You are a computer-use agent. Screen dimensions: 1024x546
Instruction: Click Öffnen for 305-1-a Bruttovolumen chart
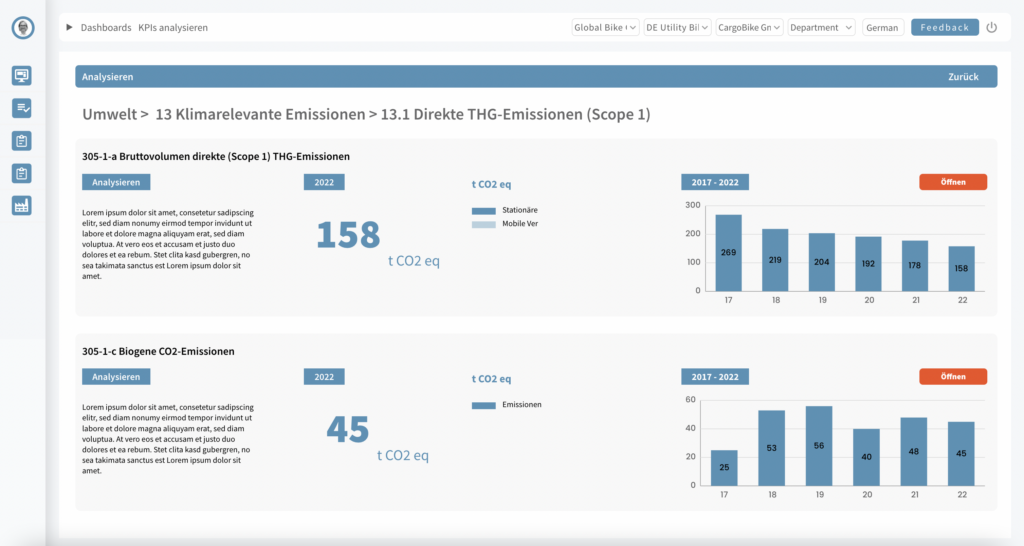pyautogui.click(x=953, y=182)
